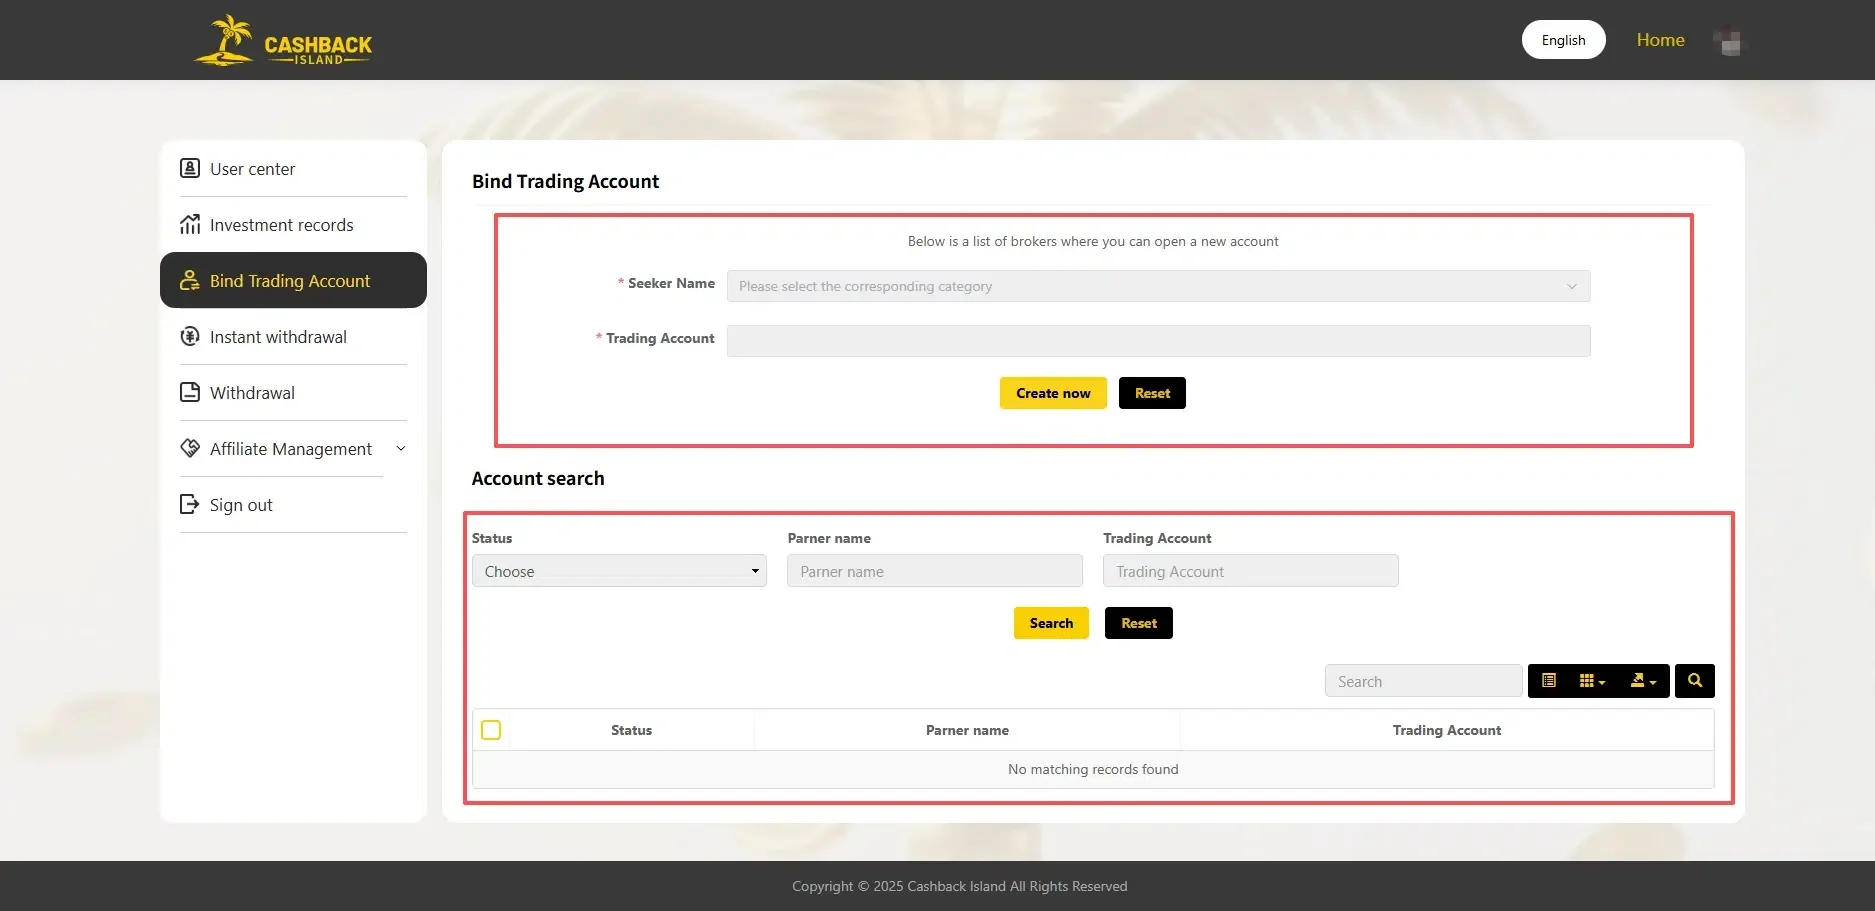Switch language using the English button
Screen dimensions: 1875x911
coord(1563,40)
